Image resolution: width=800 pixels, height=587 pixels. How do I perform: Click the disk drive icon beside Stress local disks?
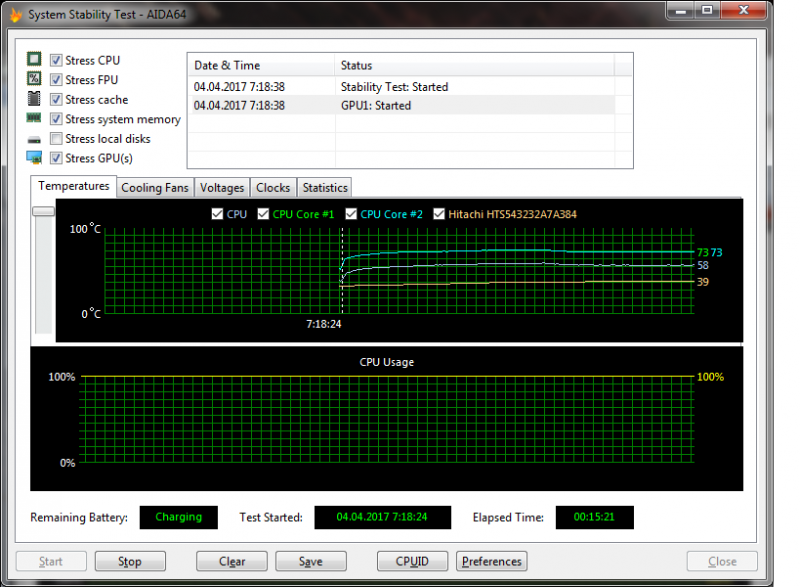(x=33, y=139)
